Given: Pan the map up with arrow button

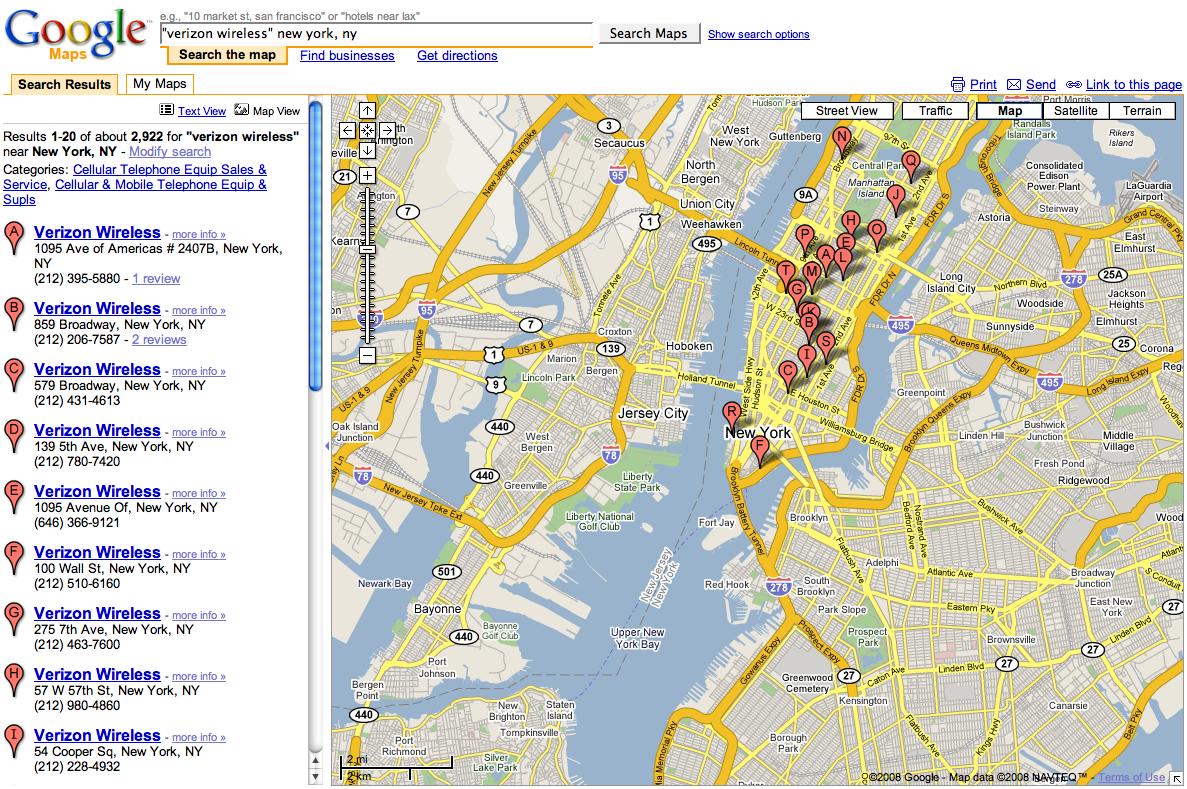Looking at the screenshot, I should pos(367,111).
